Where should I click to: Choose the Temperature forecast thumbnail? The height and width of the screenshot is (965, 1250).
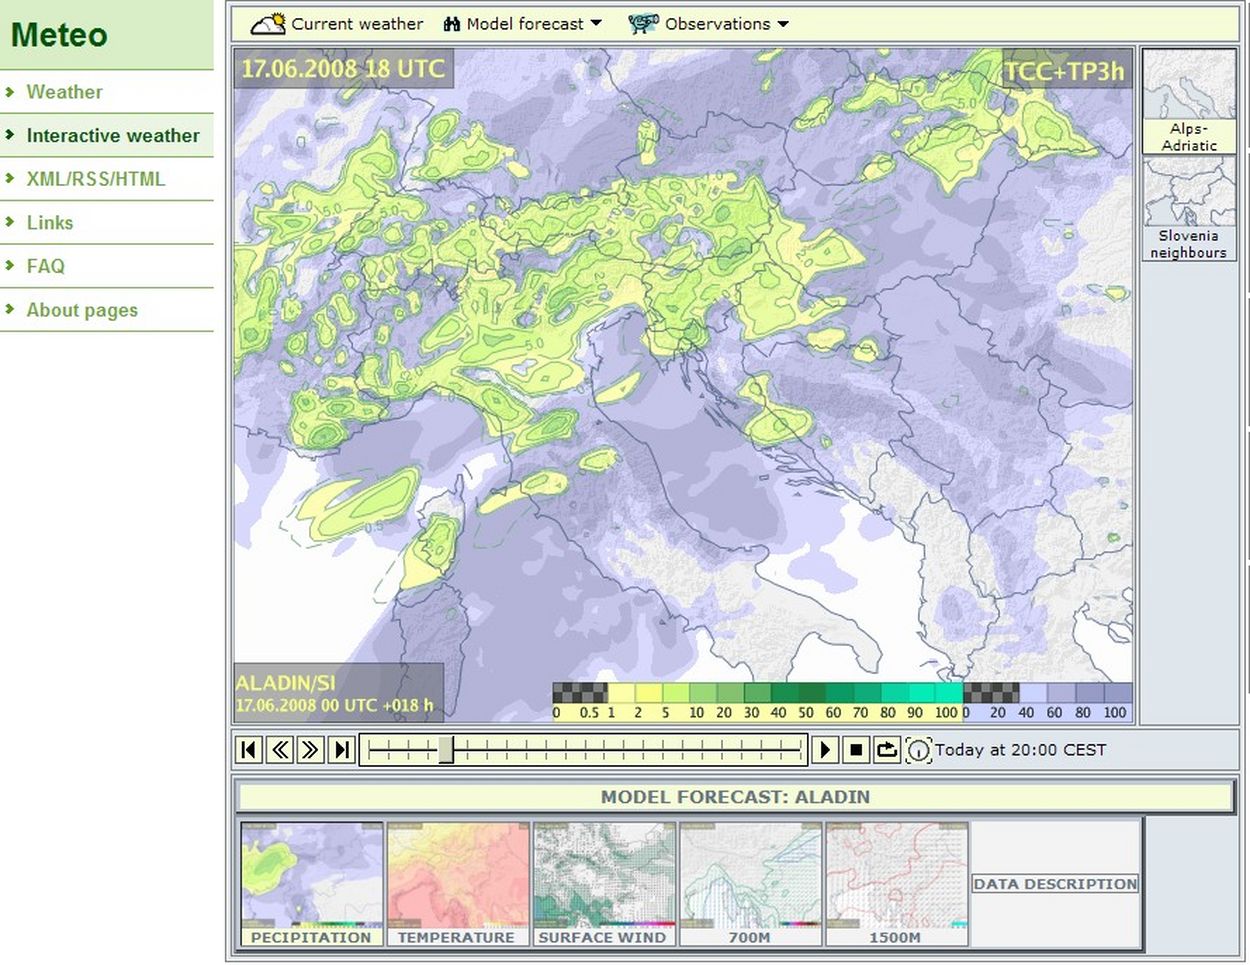pos(457,884)
